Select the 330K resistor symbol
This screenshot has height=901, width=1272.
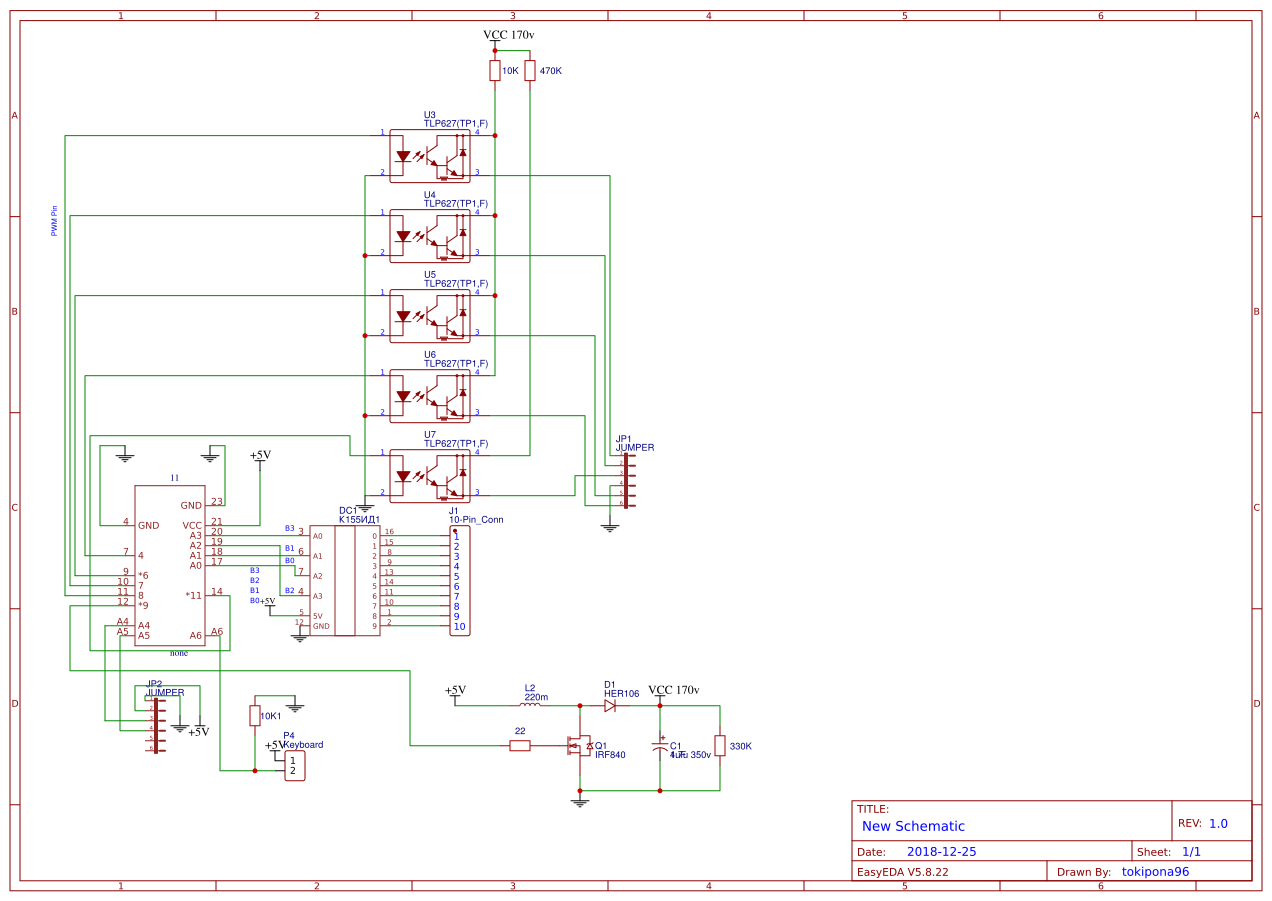coord(720,746)
